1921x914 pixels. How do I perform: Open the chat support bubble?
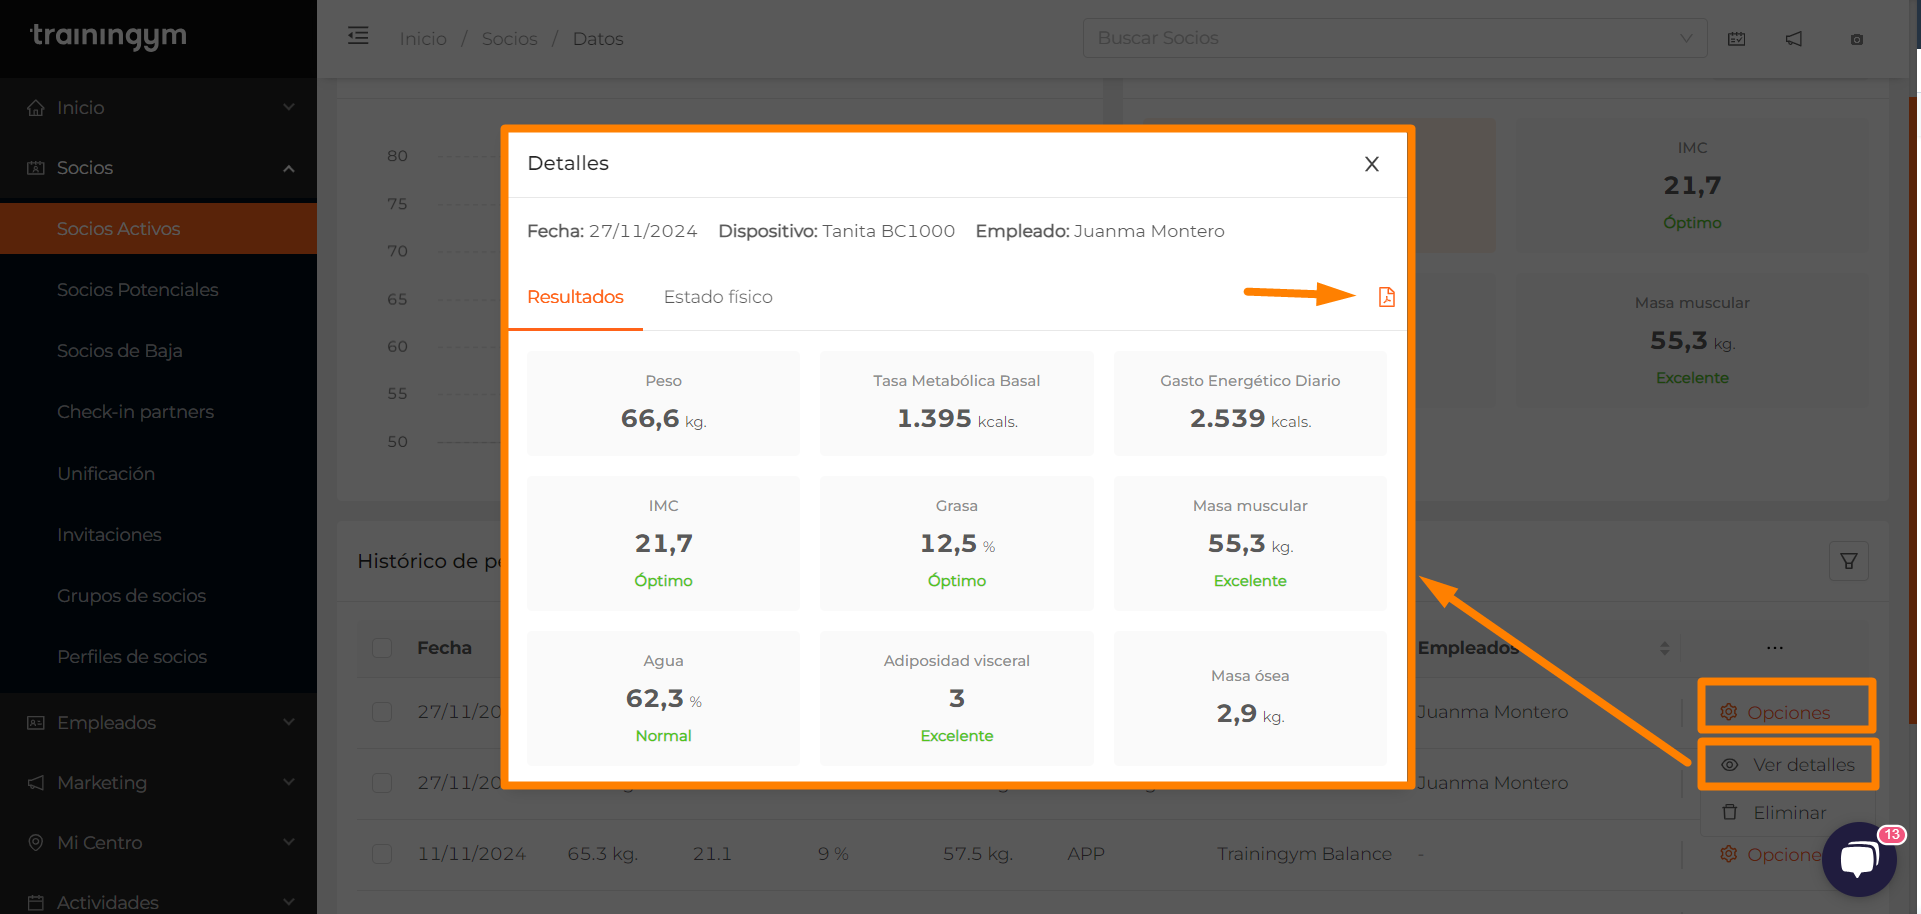(x=1858, y=858)
